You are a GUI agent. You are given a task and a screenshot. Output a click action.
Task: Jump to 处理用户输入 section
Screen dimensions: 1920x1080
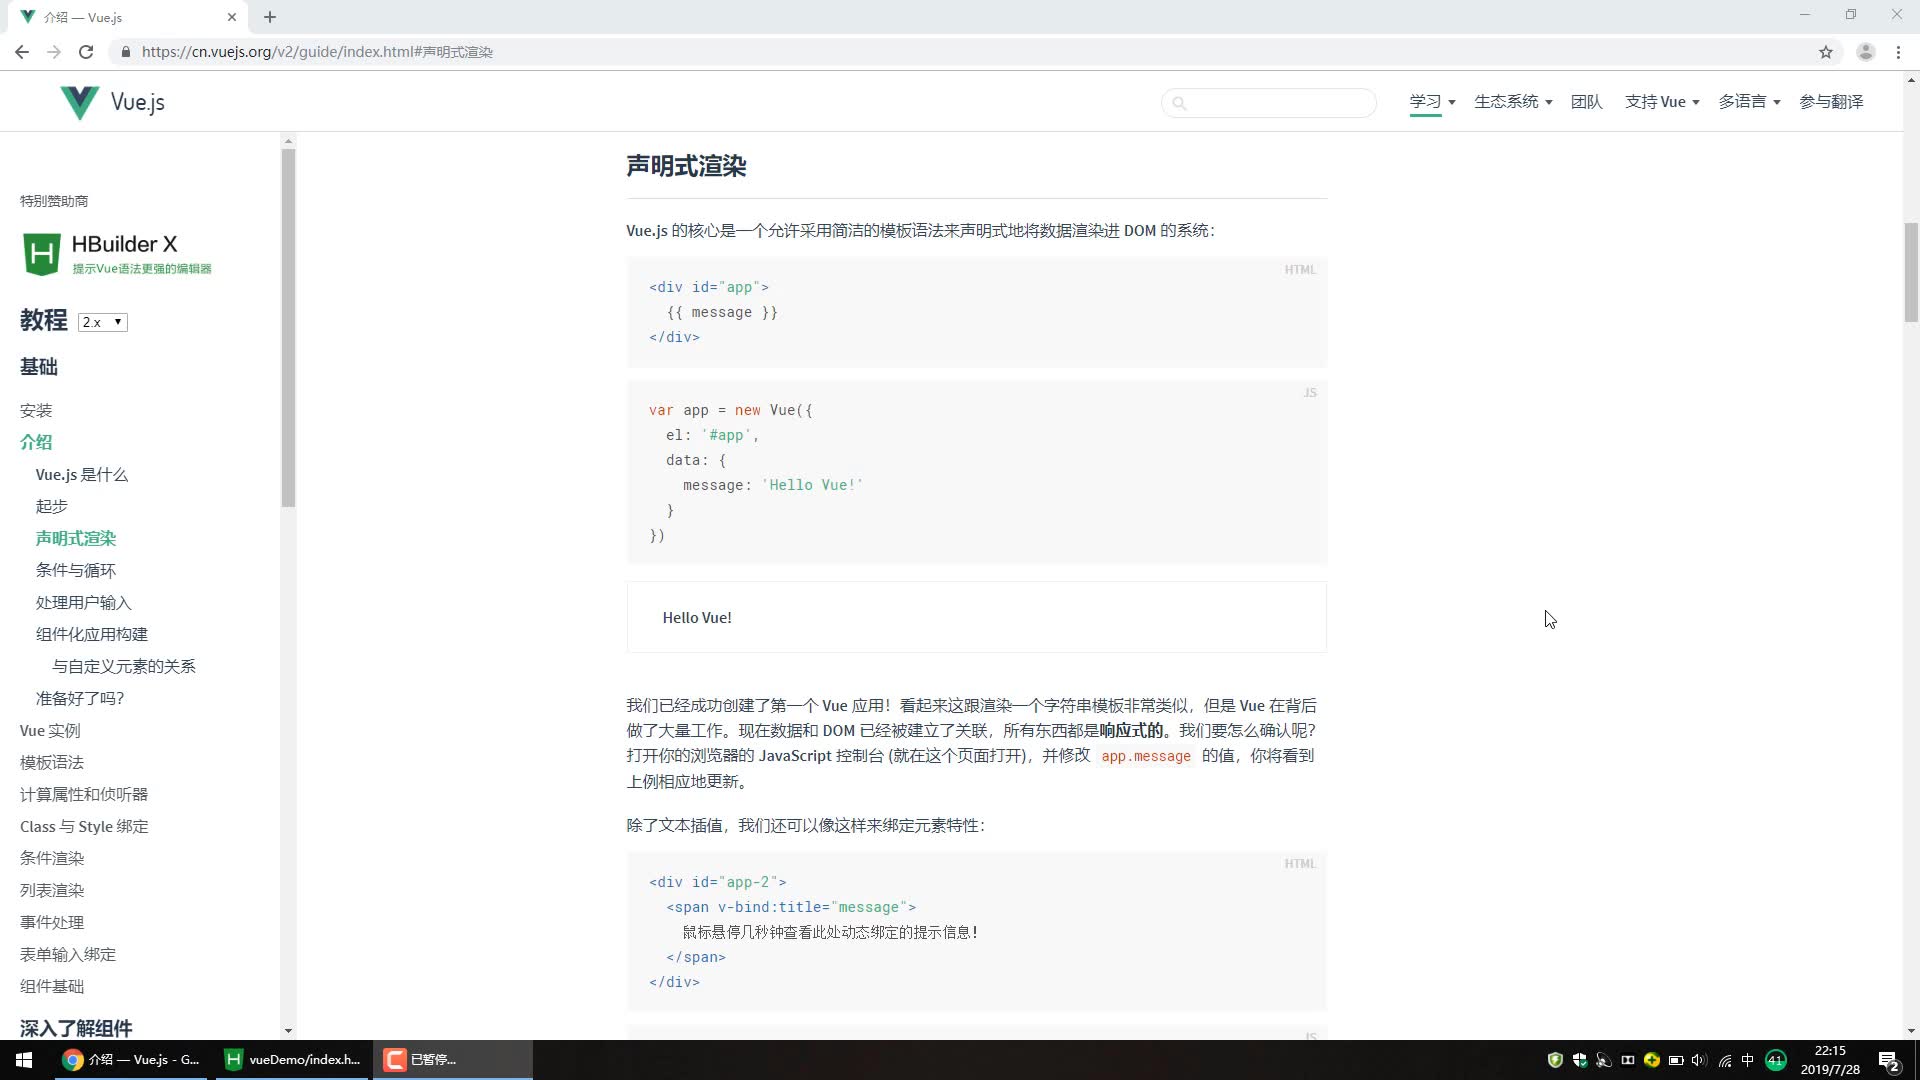coord(84,603)
